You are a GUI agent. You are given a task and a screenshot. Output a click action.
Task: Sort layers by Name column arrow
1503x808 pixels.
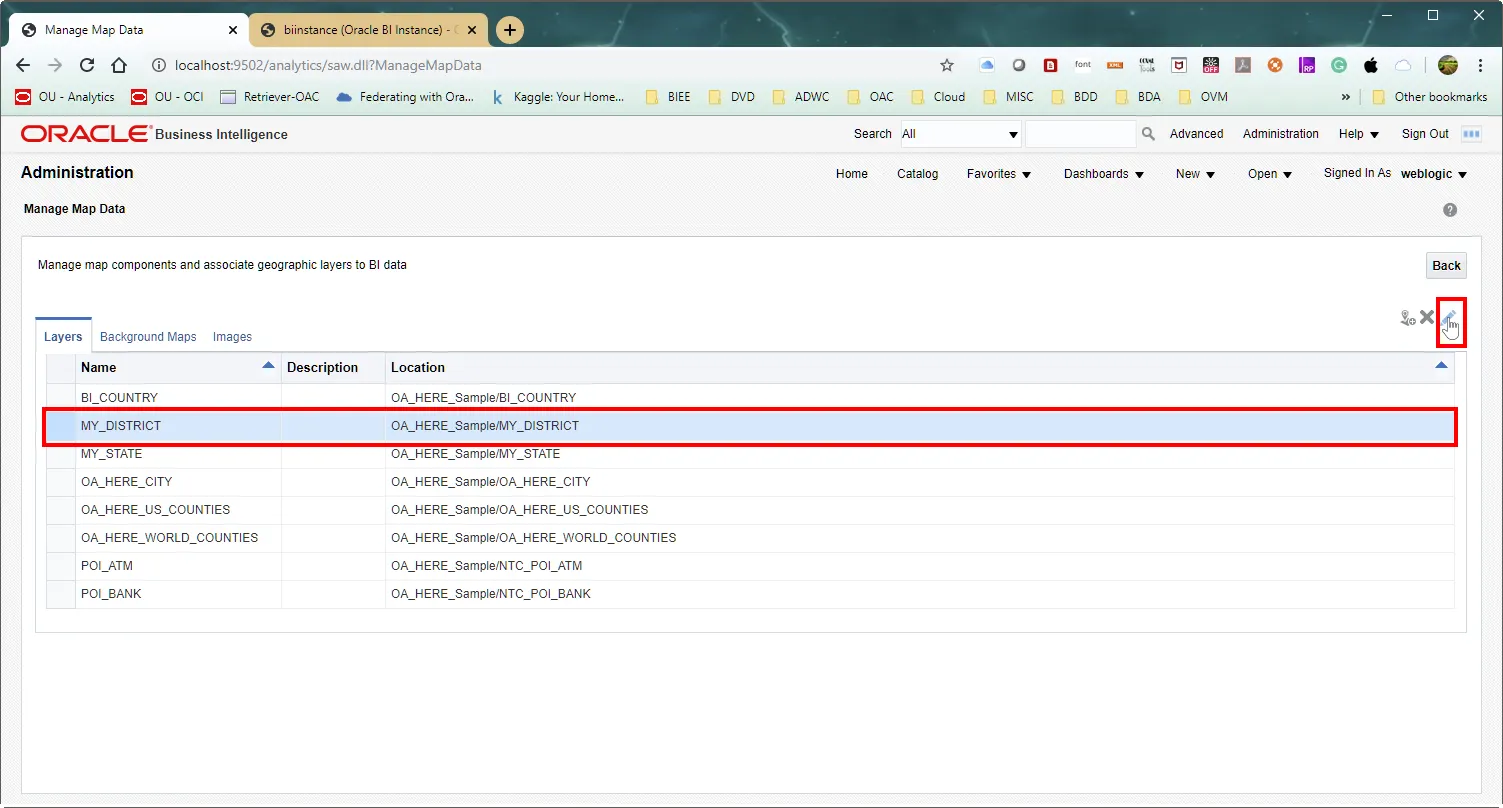(268, 366)
